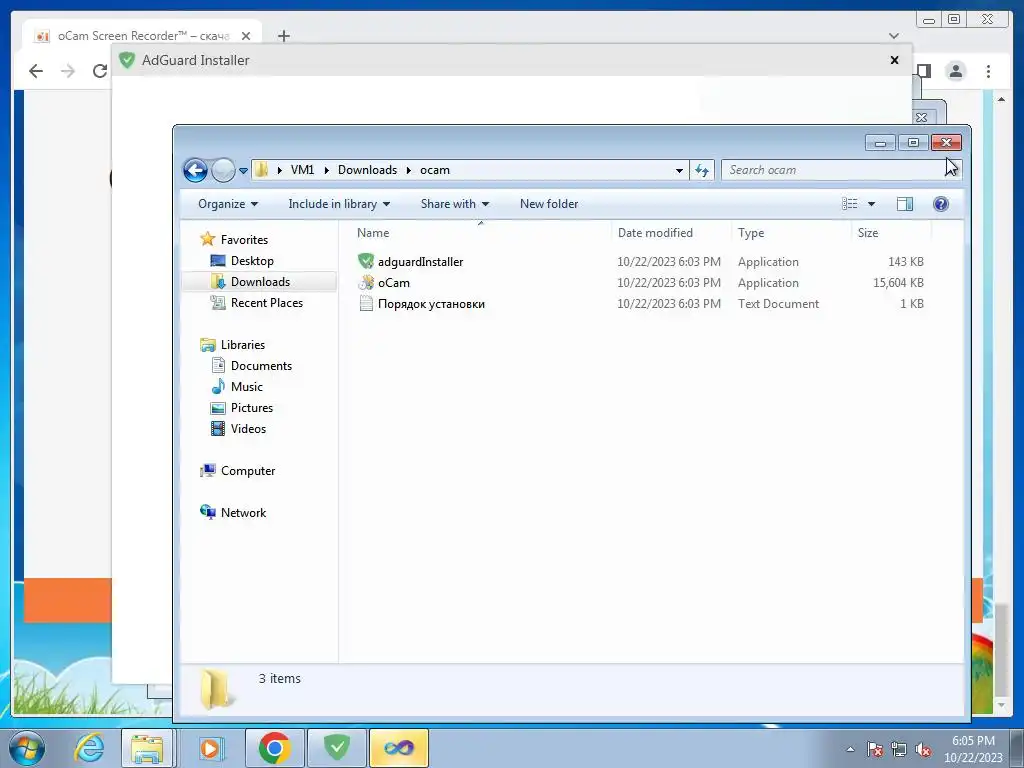Close the oCam Screen Recorder browser tab
This screenshot has height=768, width=1024.
pos(246,36)
